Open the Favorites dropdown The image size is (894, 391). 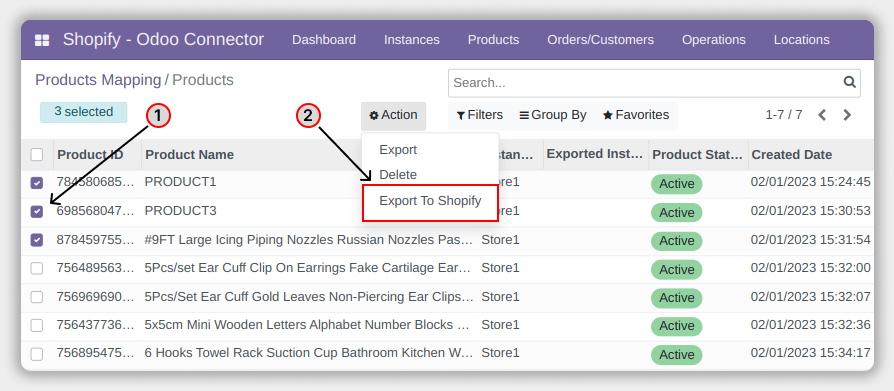[x=636, y=115]
